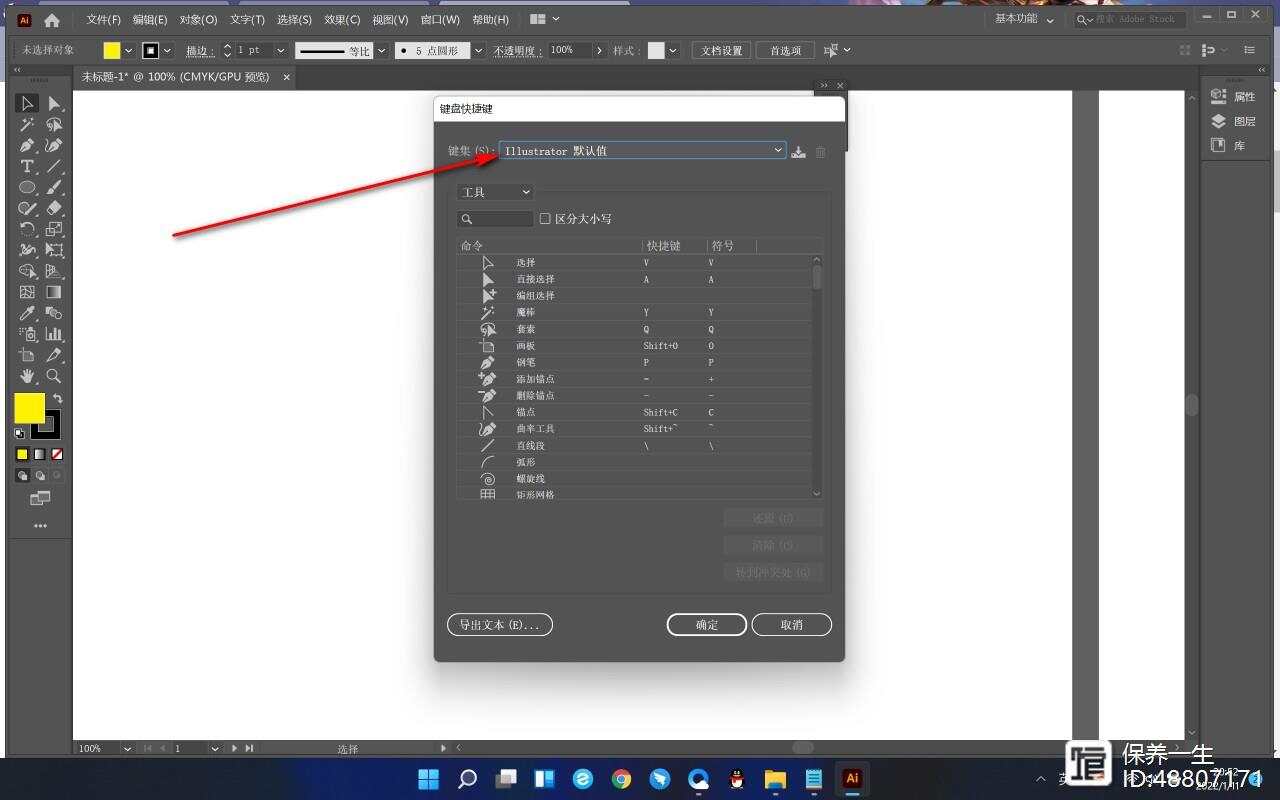This screenshot has width=1280, height=800.
Task: Select the Free Transform tool
Action: click(54, 251)
